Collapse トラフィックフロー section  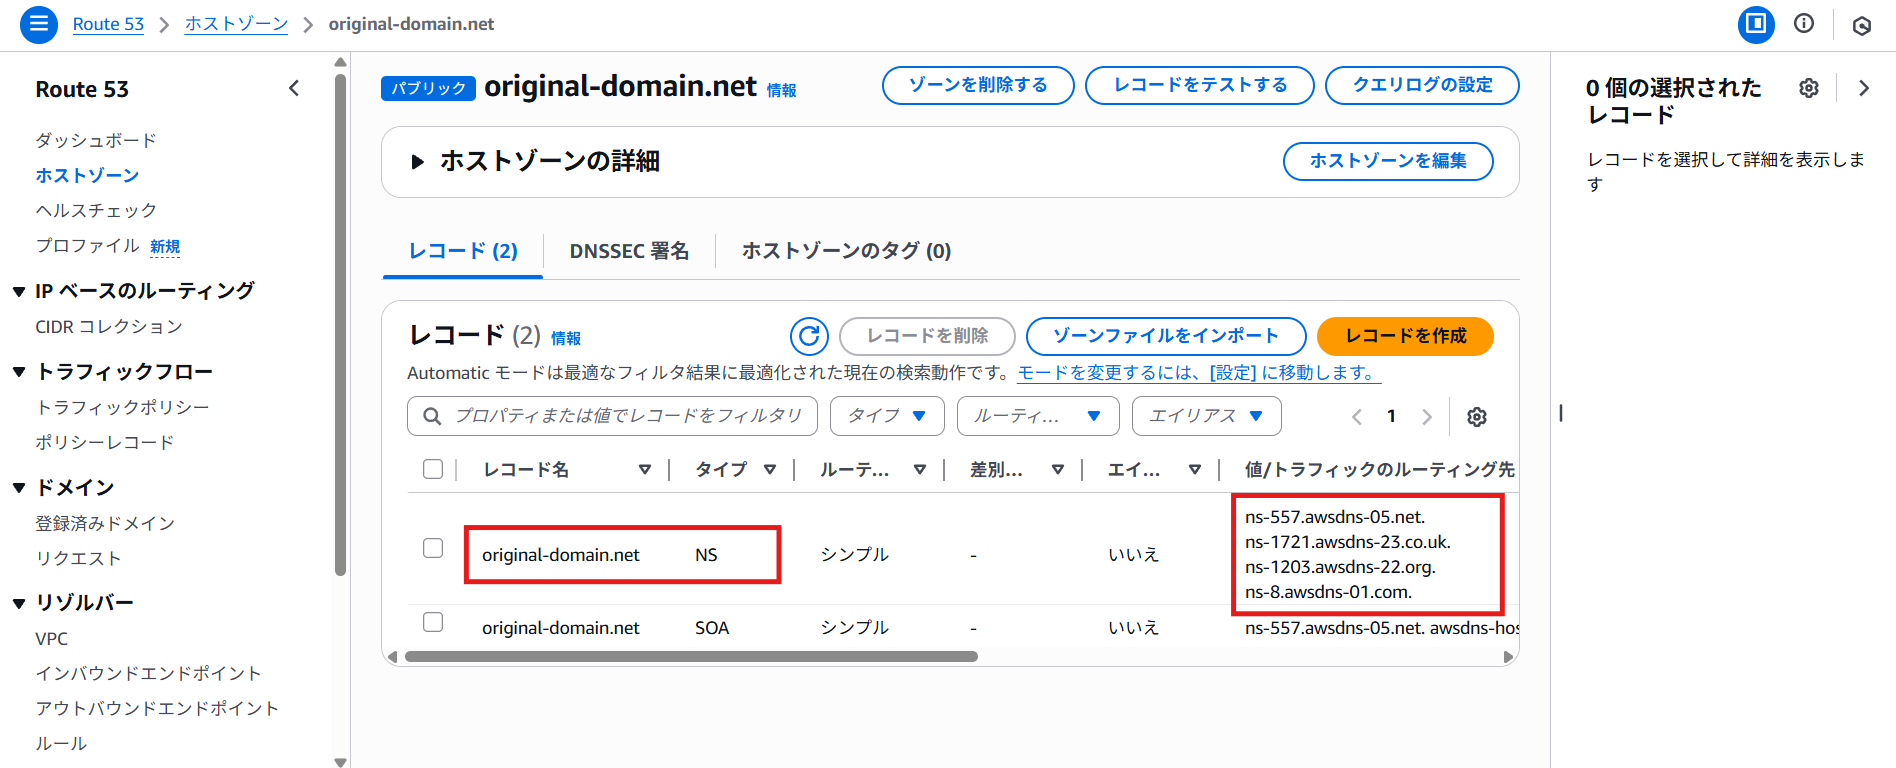[19, 372]
